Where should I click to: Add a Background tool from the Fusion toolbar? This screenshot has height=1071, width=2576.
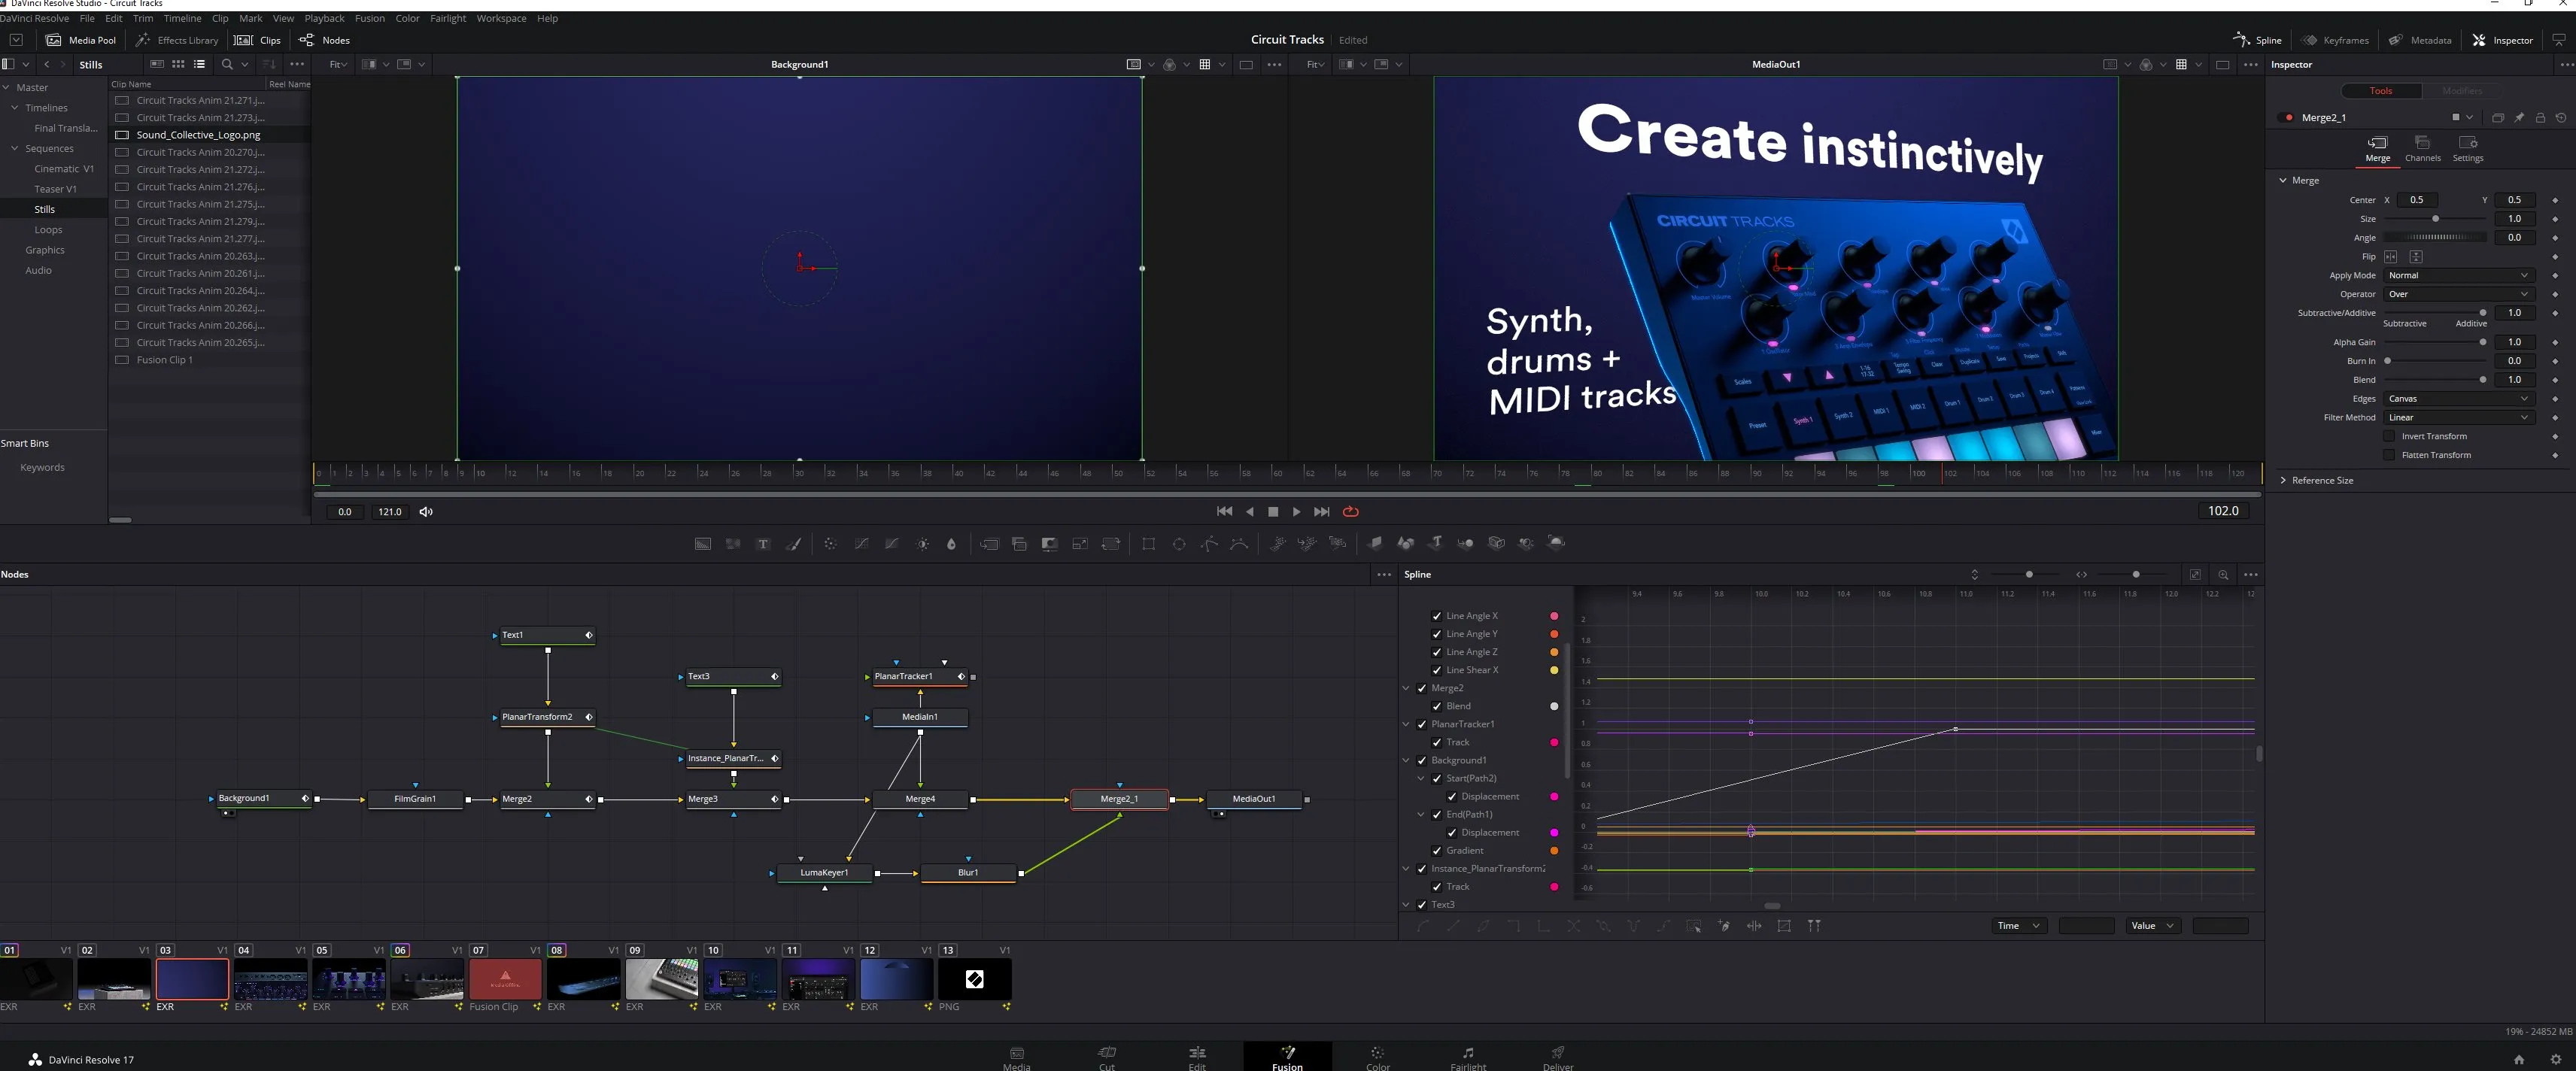pos(703,543)
